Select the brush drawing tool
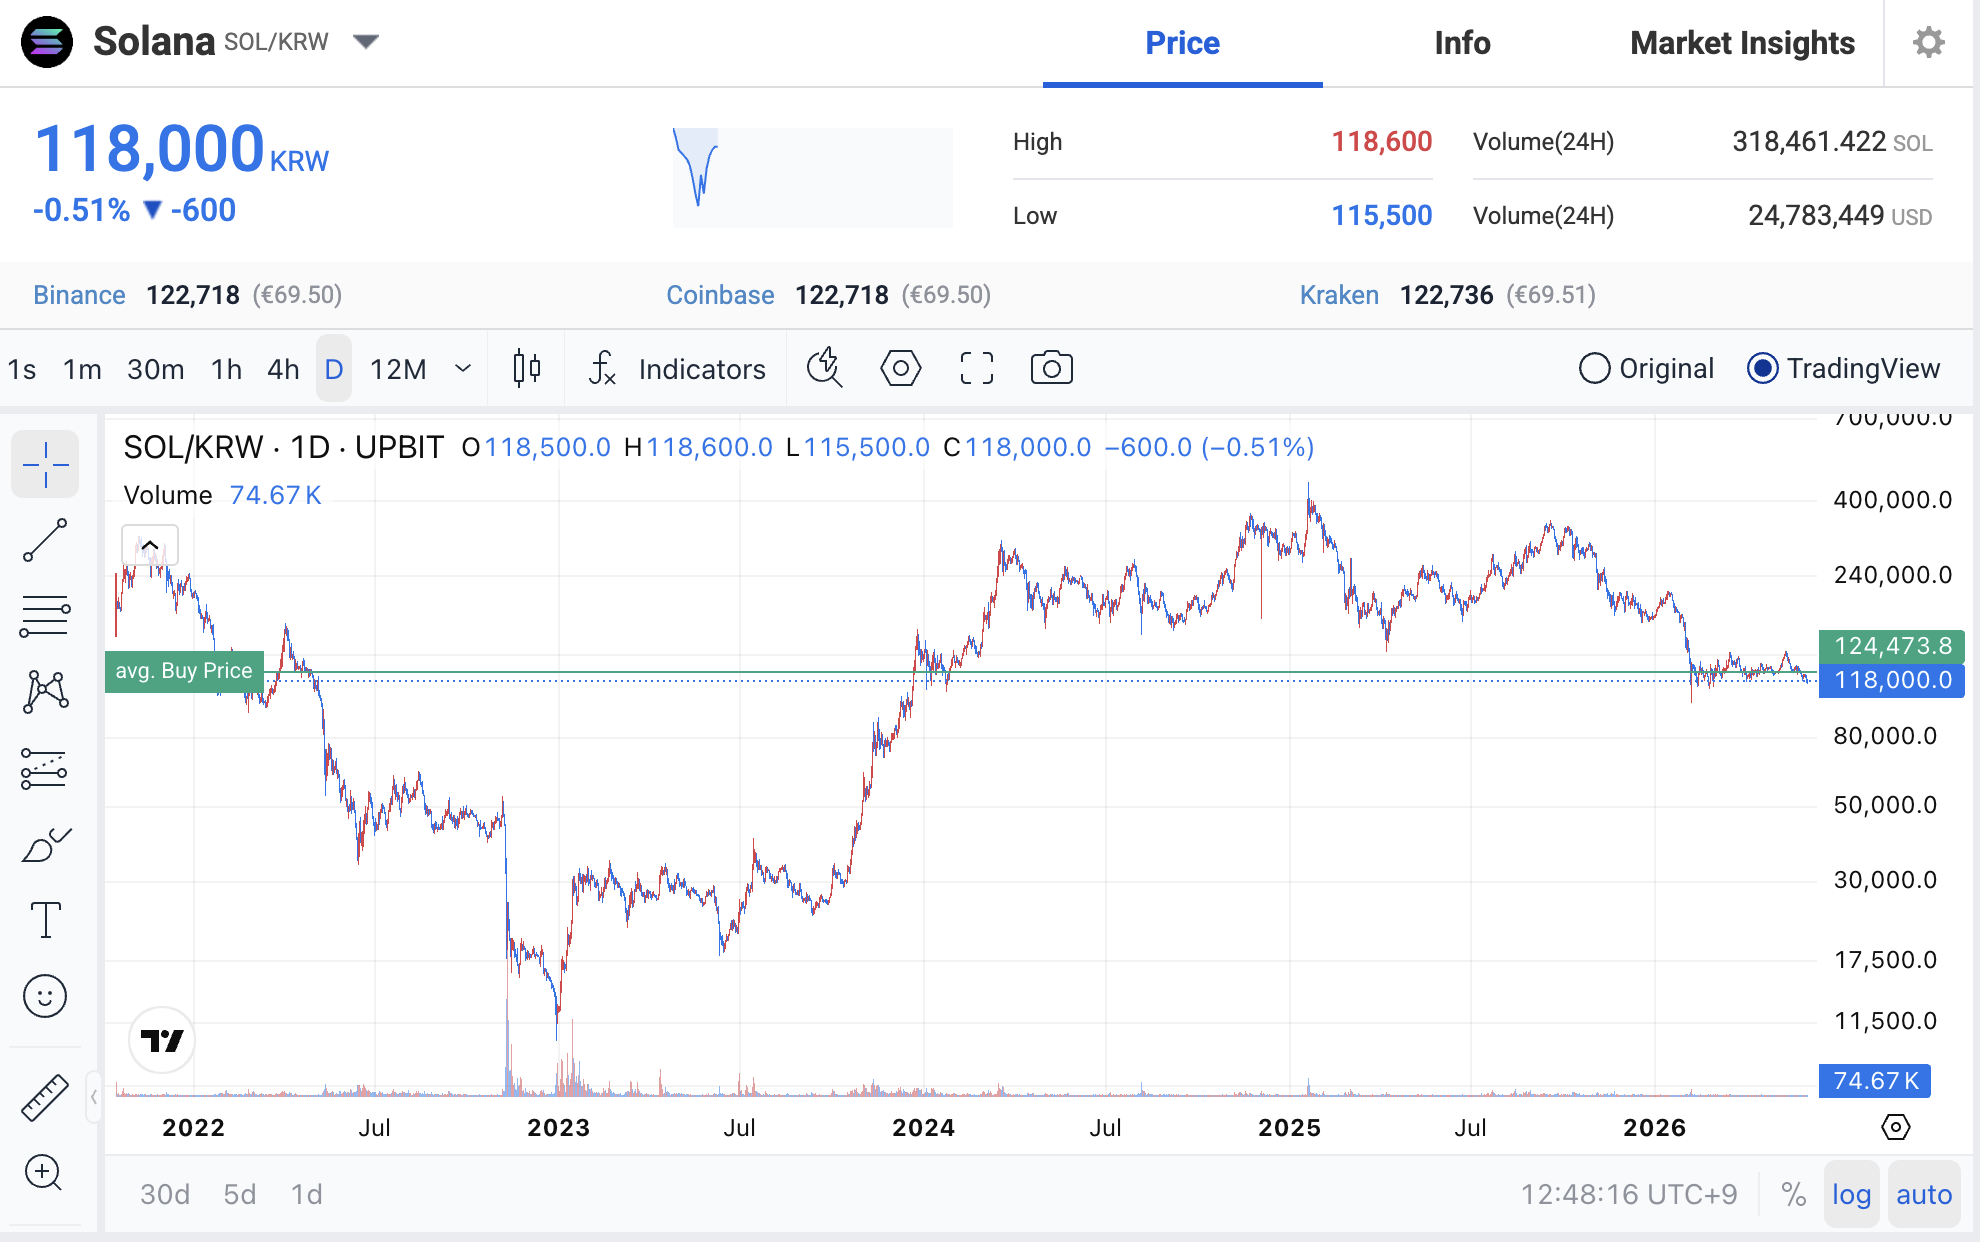This screenshot has width=1980, height=1242. (x=45, y=845)
